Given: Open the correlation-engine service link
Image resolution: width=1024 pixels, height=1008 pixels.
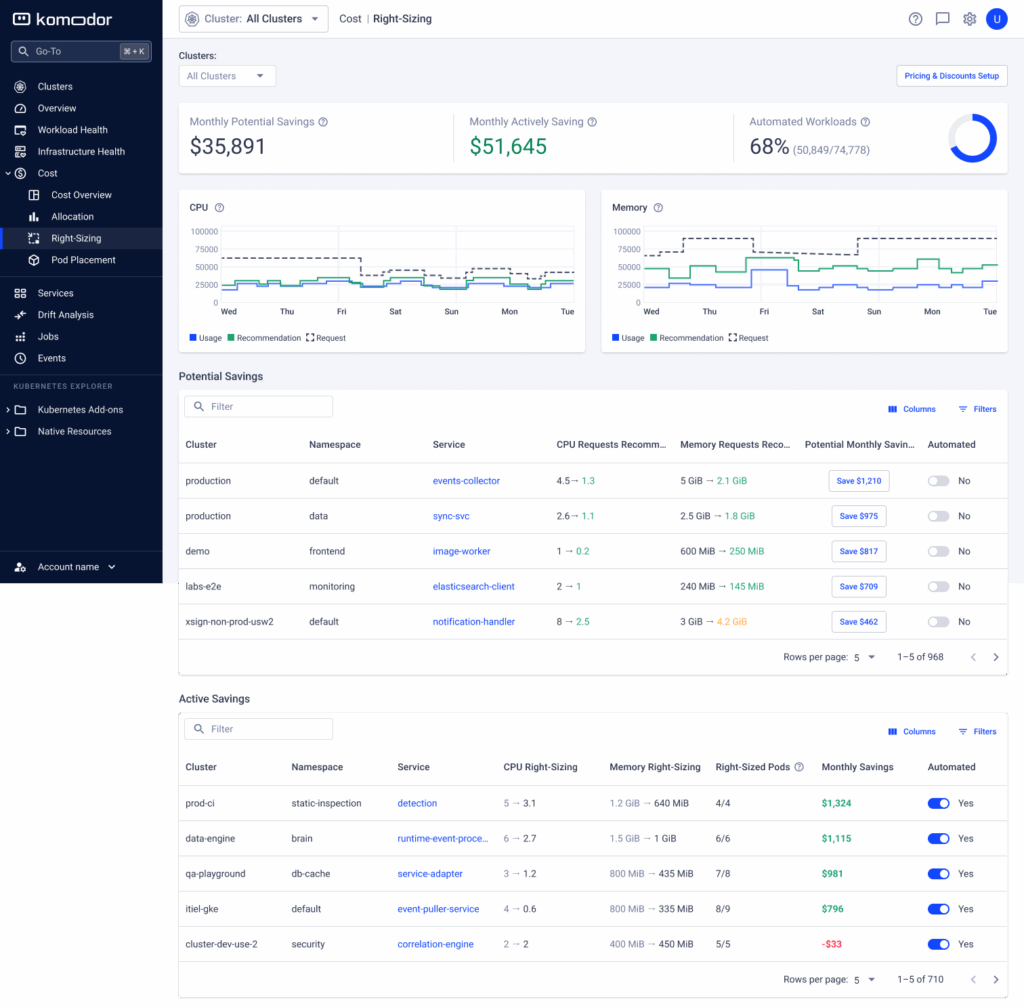Looking at the screenshot, I should coord(436,945).
